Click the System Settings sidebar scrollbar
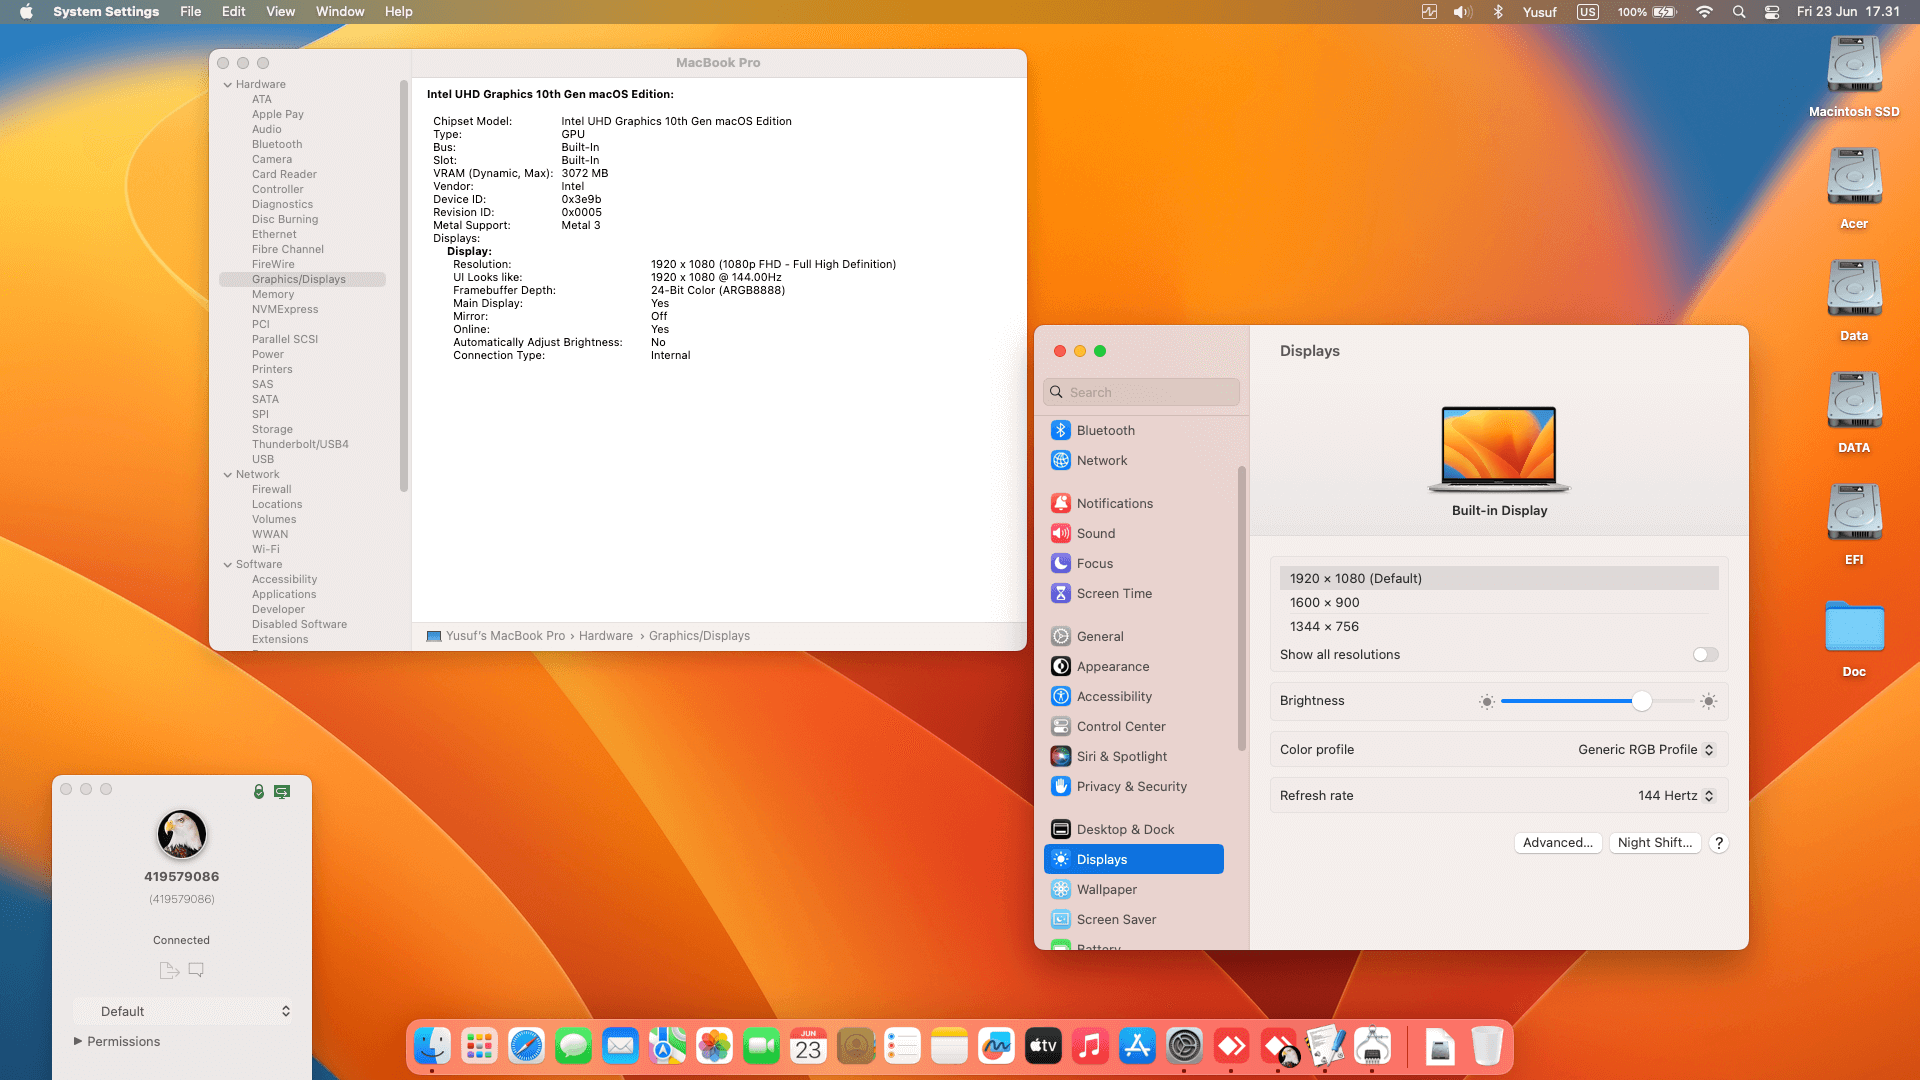The image size is (1920, 1080). click(x=1242, y=608)
